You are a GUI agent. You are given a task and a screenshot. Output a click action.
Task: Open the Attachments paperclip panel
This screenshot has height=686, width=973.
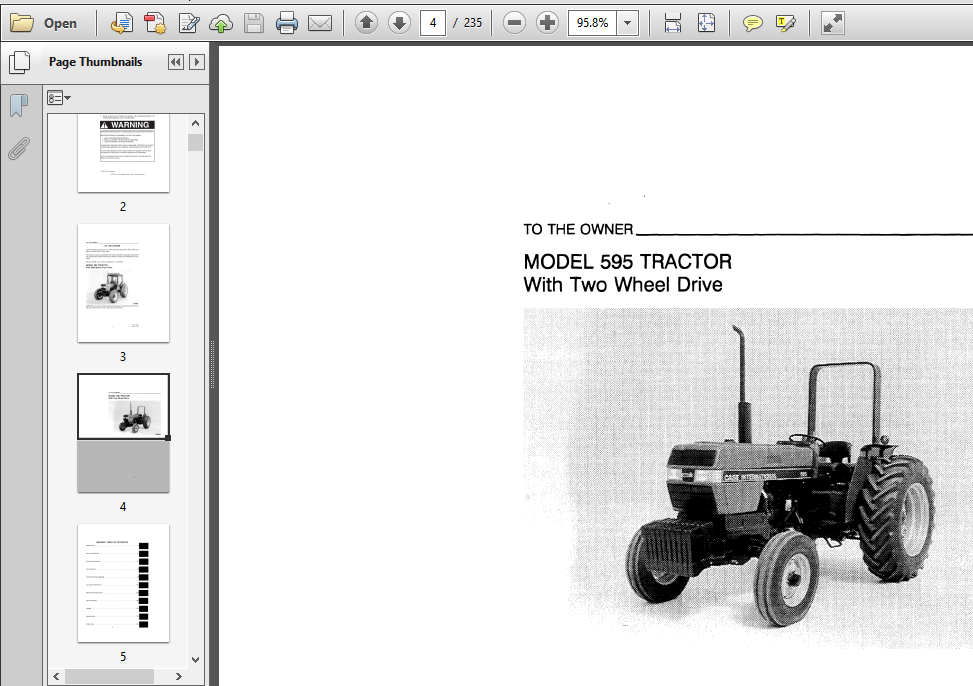tap(19, 149)
